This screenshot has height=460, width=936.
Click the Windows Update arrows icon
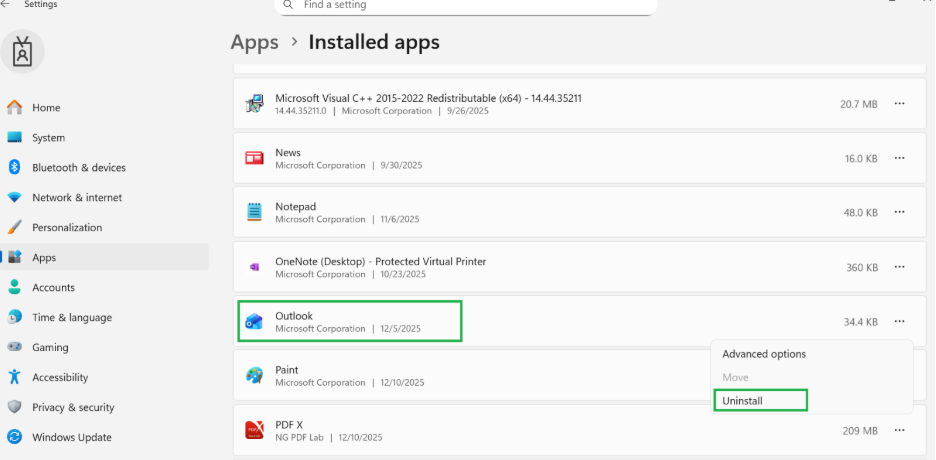pyautogui.click(x=15, y=437)
